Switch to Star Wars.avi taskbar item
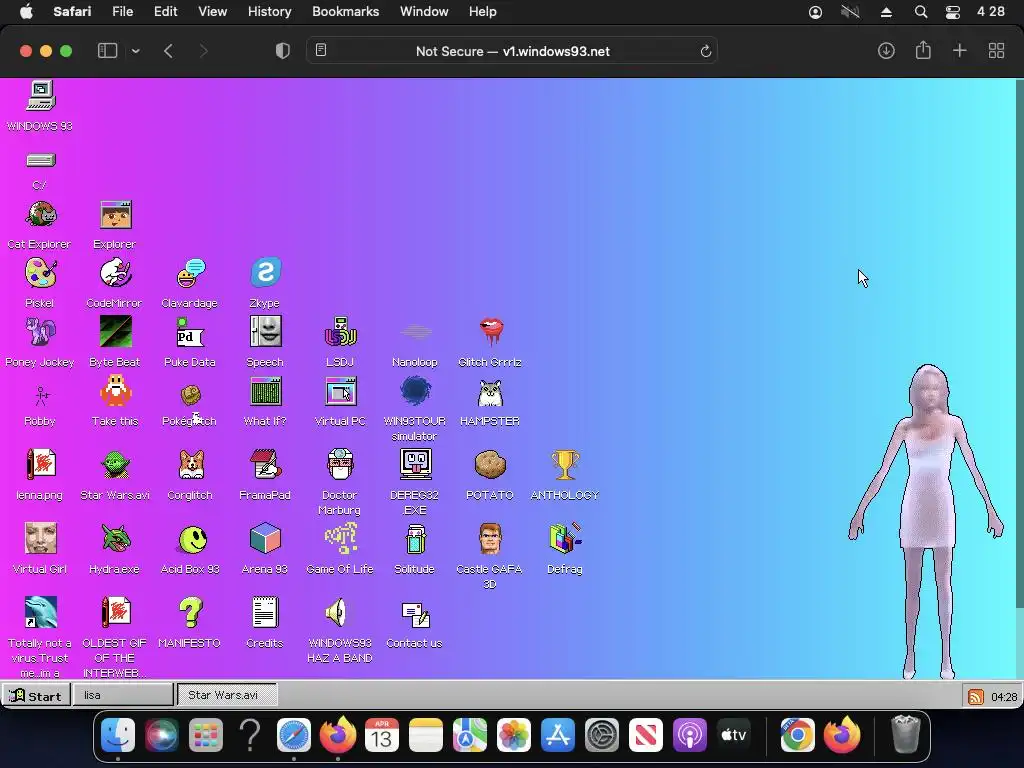This screenshot has width=1024, height=768. pos(227,695)
